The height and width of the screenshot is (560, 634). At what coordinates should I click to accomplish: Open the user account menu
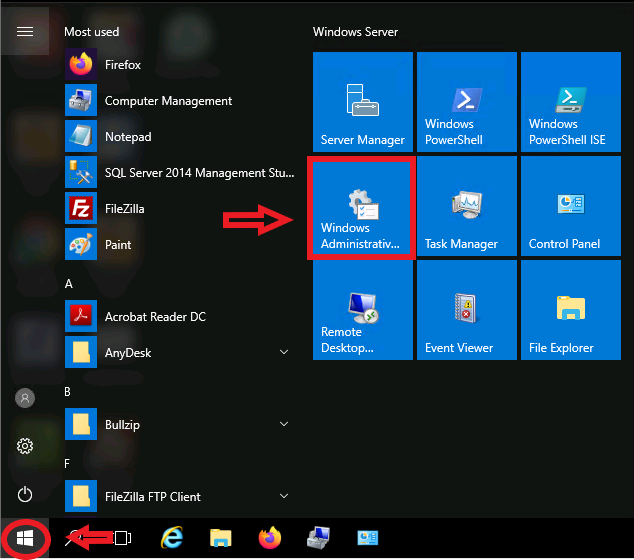coord(25,398)
